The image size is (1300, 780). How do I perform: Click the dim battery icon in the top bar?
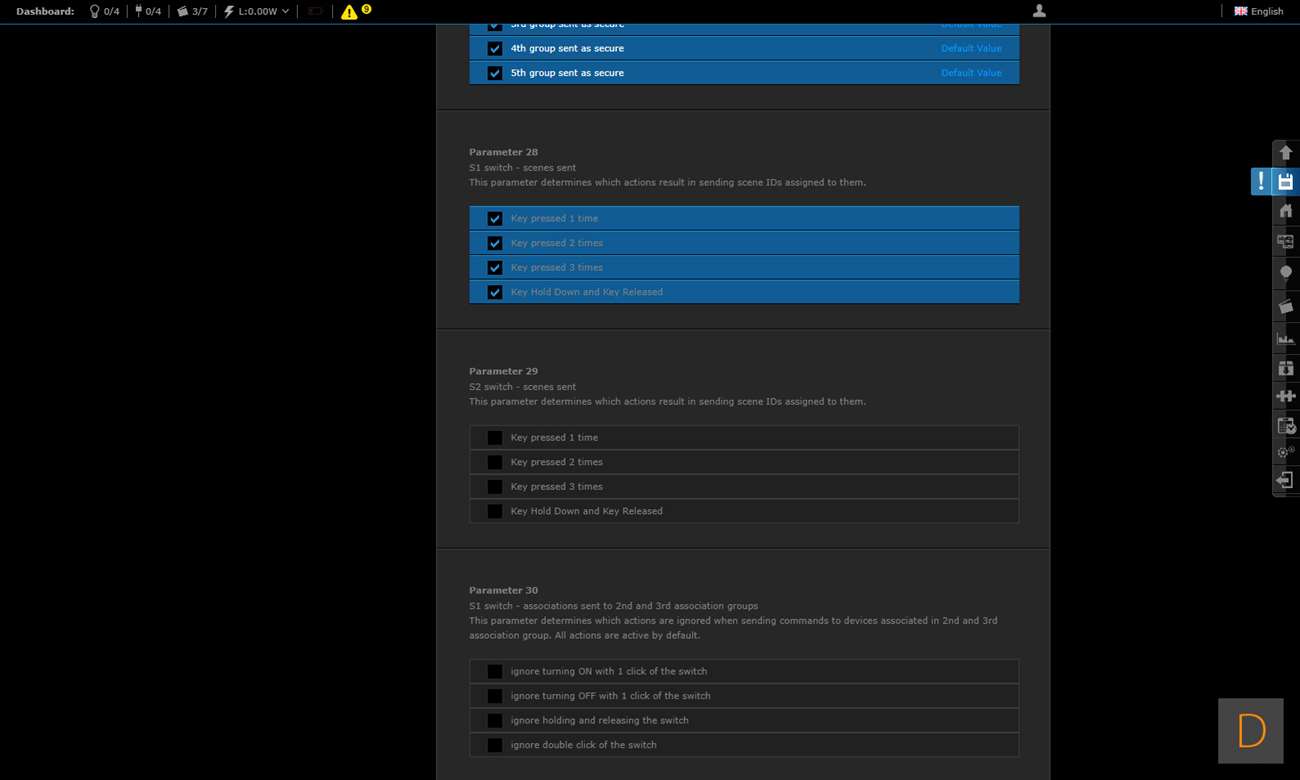point(316,11)
